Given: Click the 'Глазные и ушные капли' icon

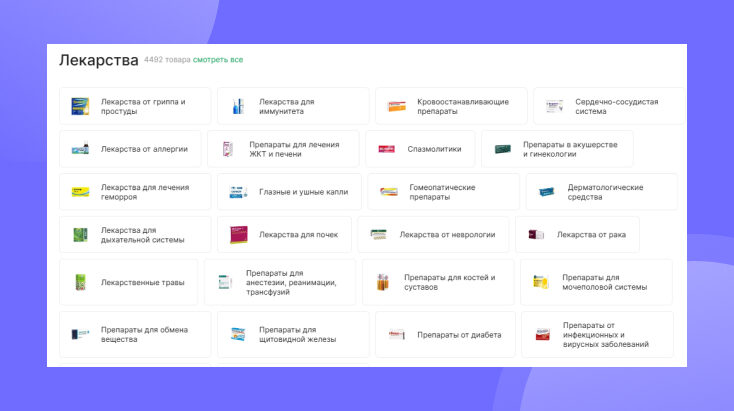Looking at the screenshot, I should pyautogui.click(x=238, y=192).
